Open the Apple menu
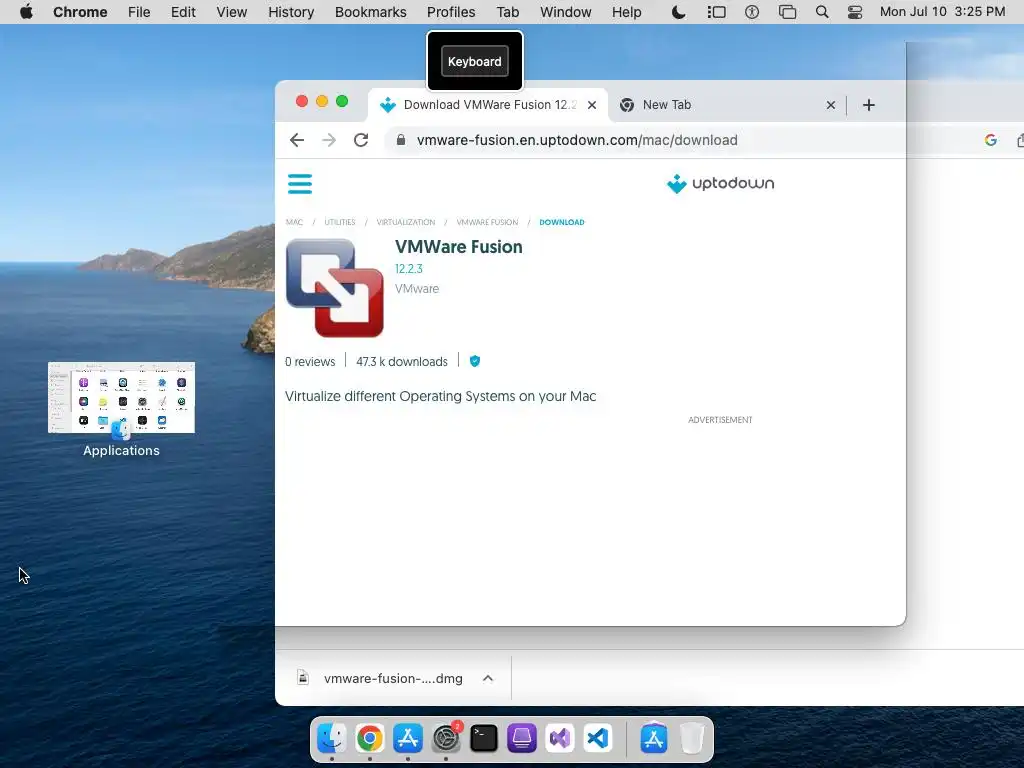Viewport: 1024px width, 768px height. tap(26, 12)
